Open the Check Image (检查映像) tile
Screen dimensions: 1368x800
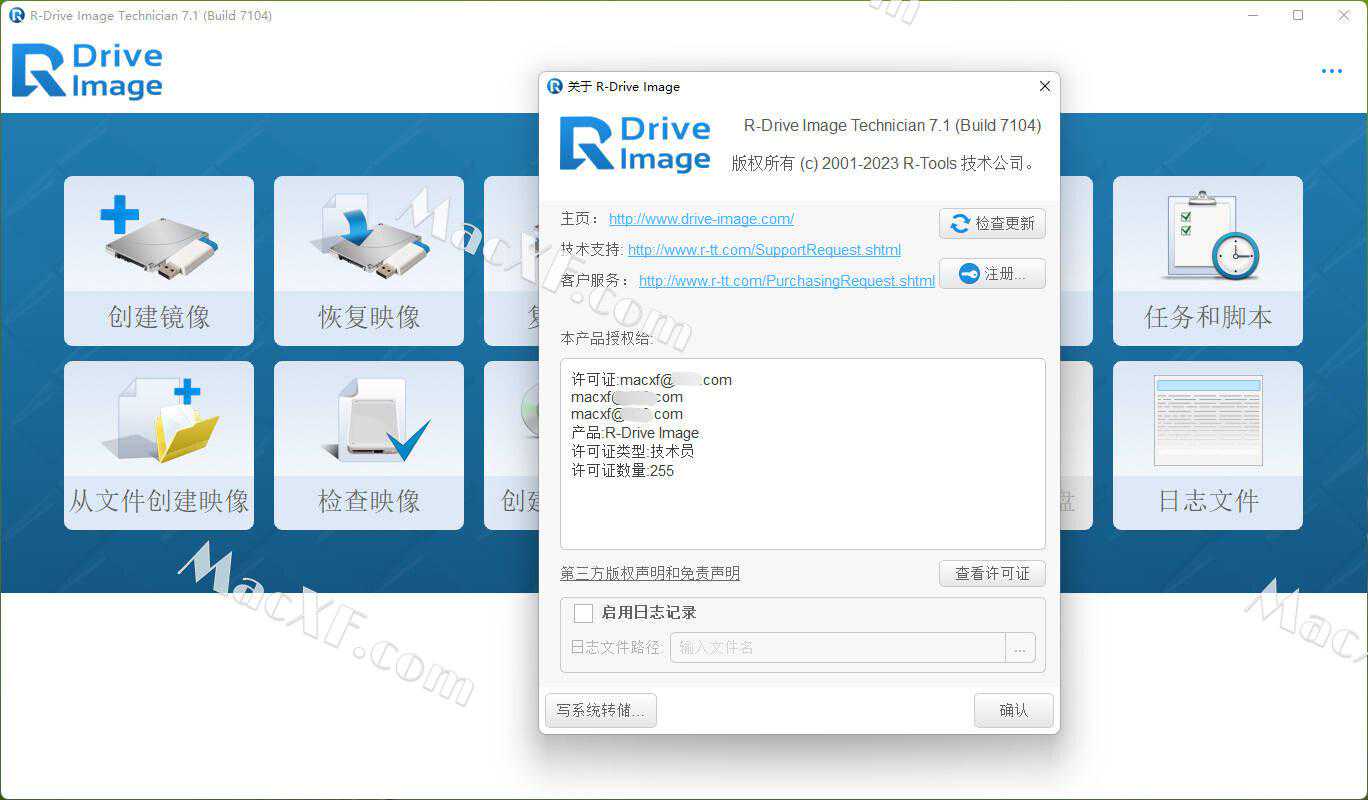(368, 445)
